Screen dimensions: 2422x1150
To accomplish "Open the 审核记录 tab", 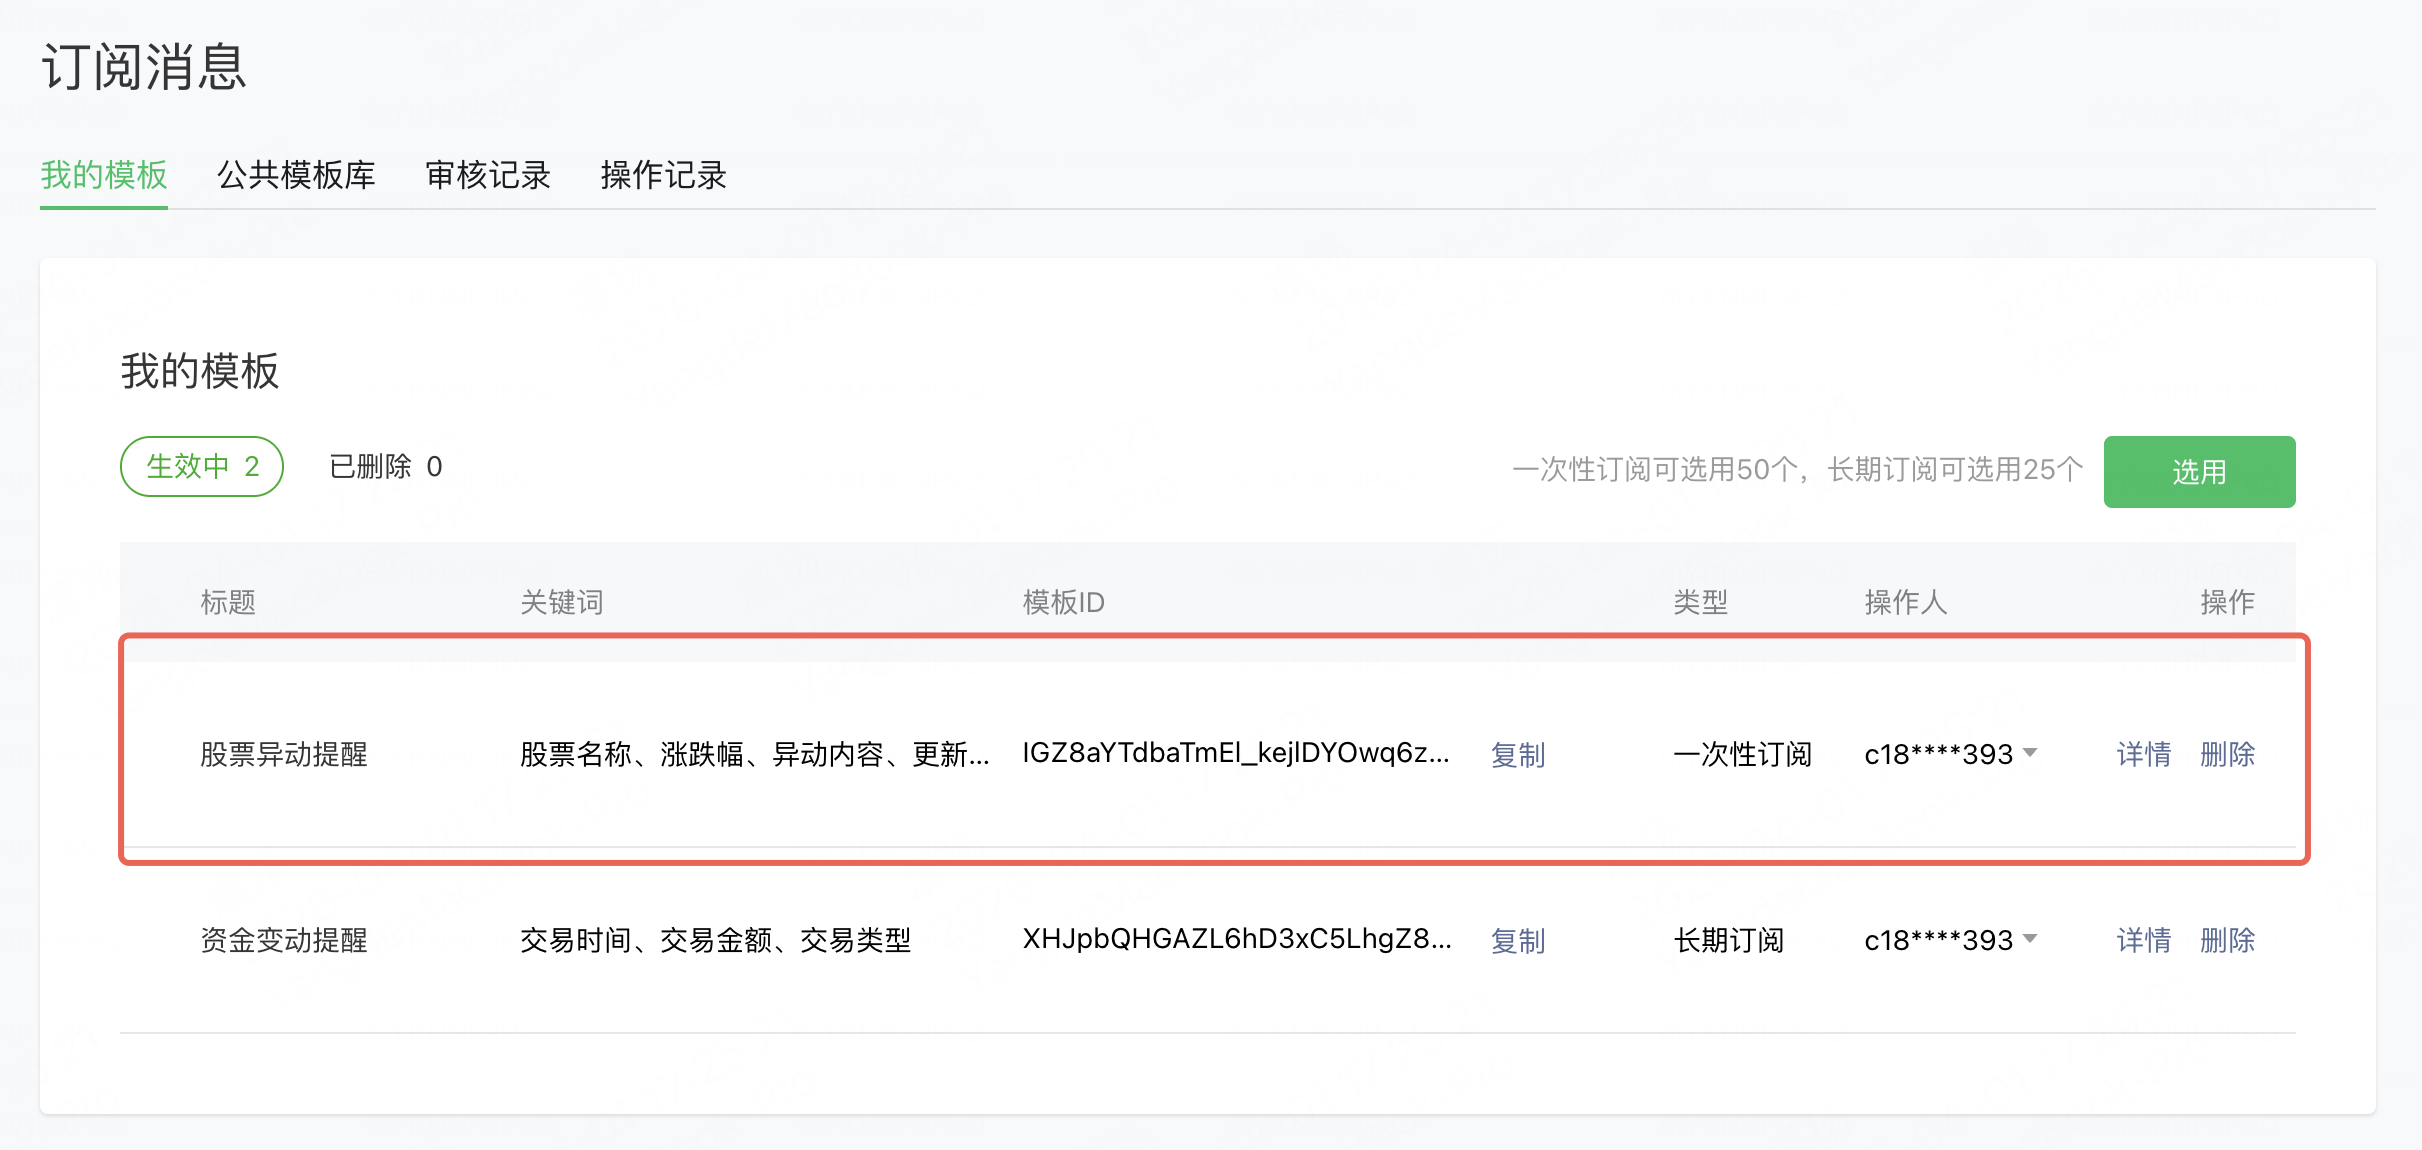I will 488,175.
